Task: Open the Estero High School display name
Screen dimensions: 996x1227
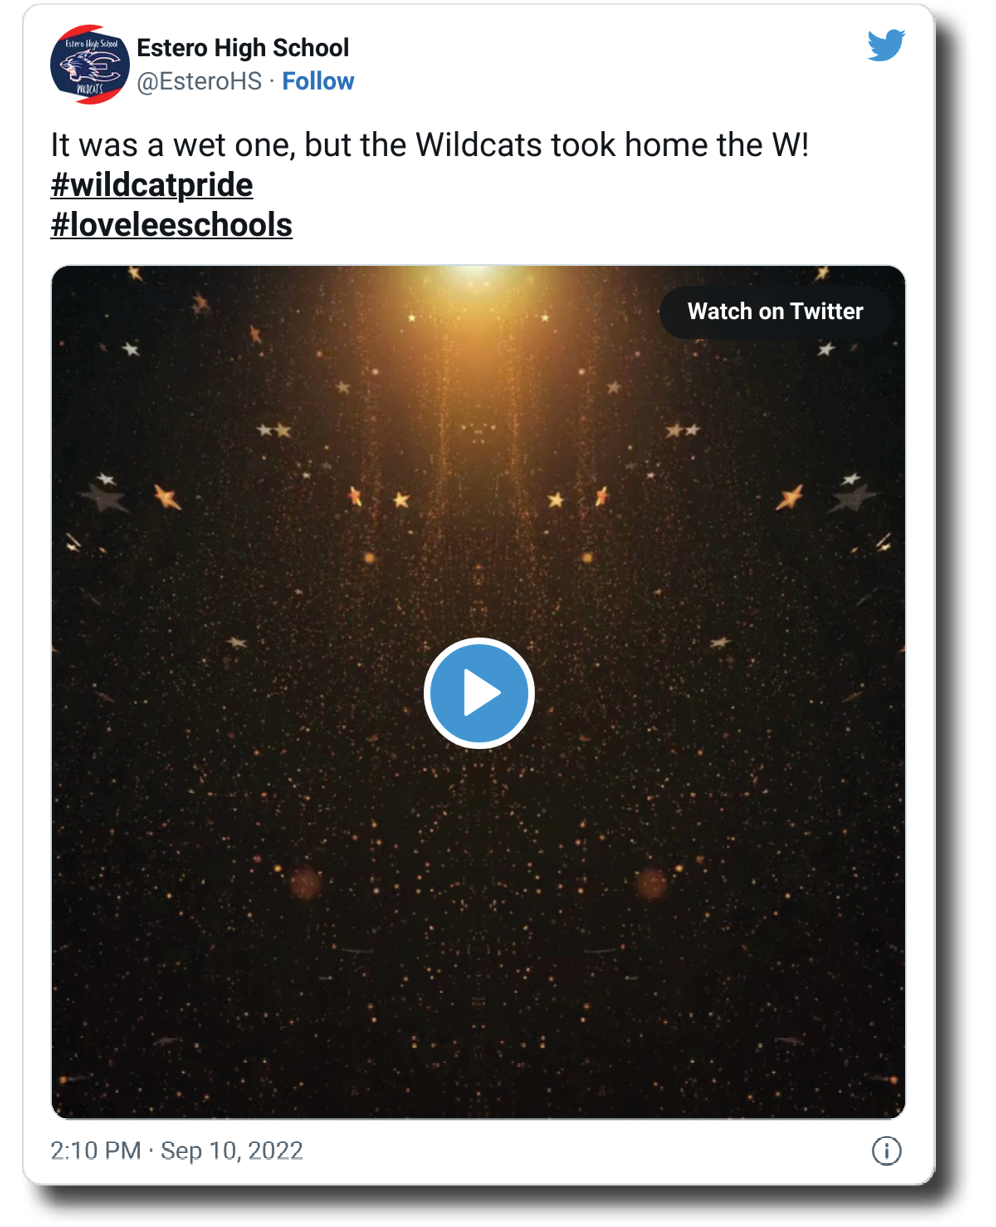Action: [x=243, y=48]
